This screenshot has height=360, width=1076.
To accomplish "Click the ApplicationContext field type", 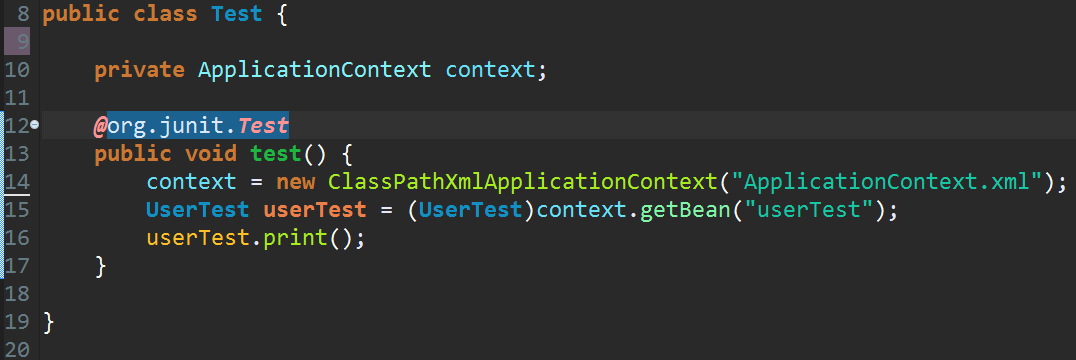I will [x=315, y=69].
